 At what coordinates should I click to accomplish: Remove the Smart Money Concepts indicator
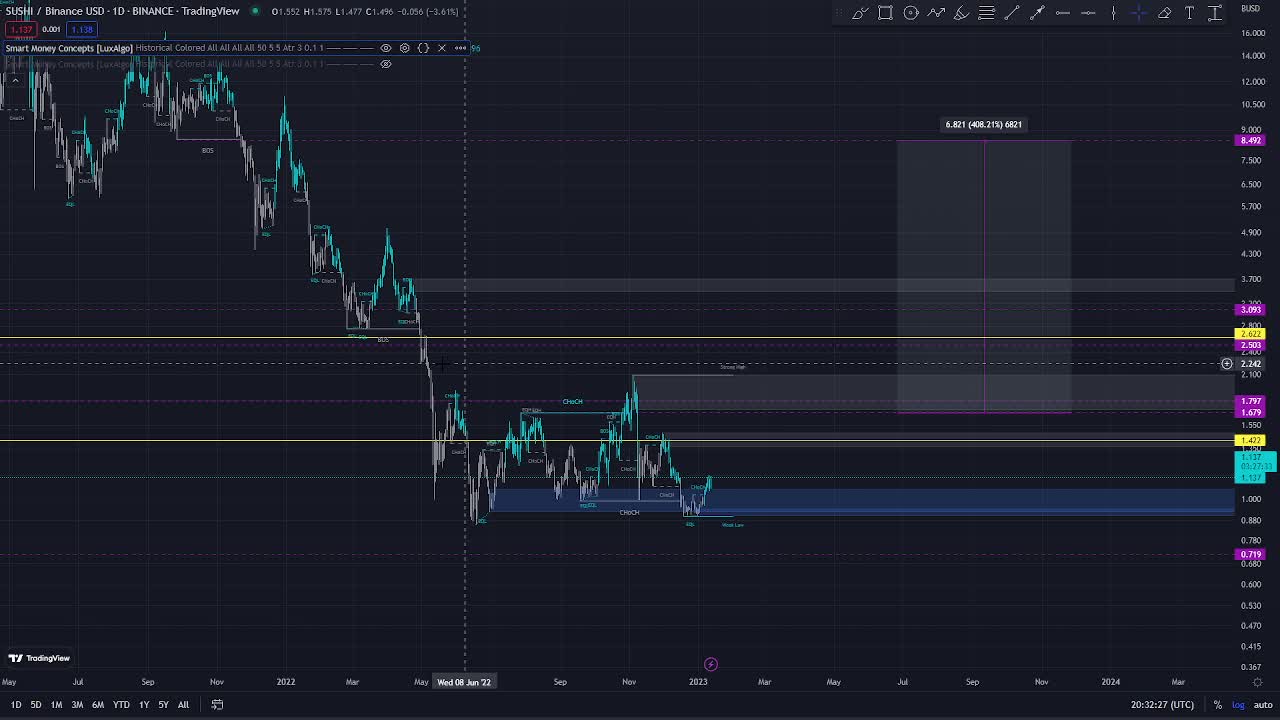[442, 48]
